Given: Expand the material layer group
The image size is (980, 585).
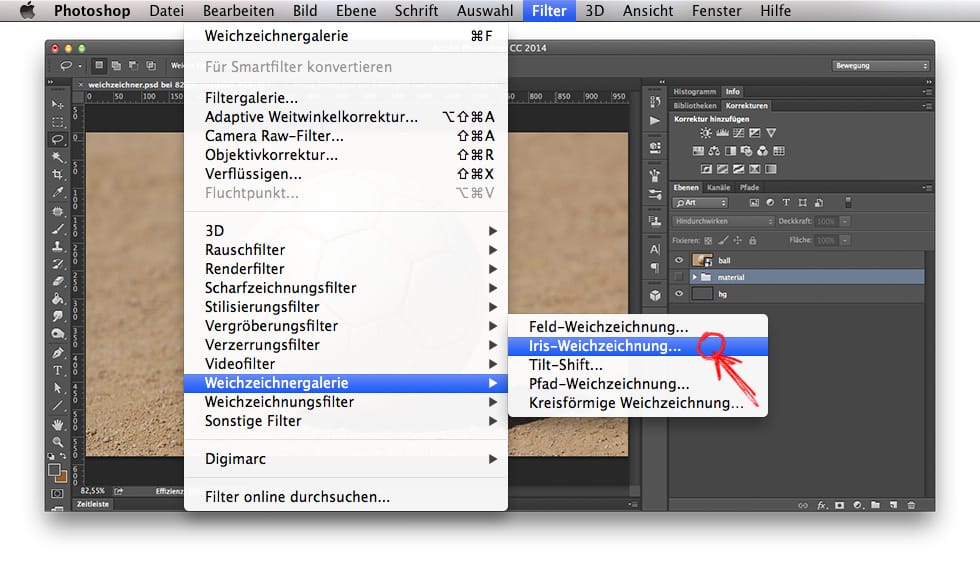Looking at the screenshot, I should point(694,277).
